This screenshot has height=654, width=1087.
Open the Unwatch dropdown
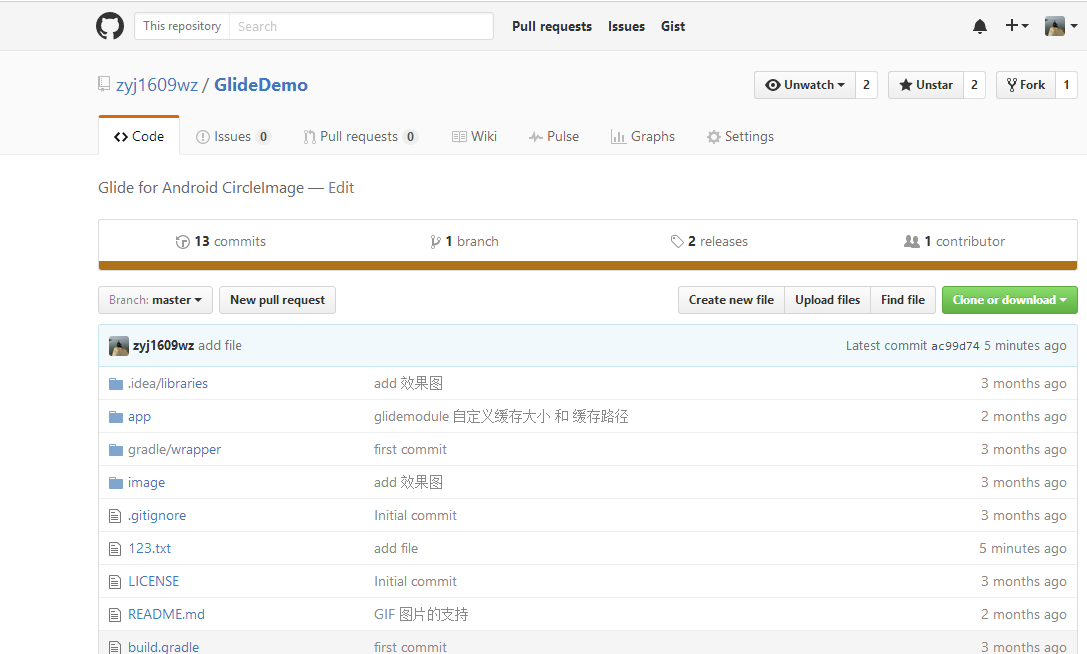click(x=805, y=85)
